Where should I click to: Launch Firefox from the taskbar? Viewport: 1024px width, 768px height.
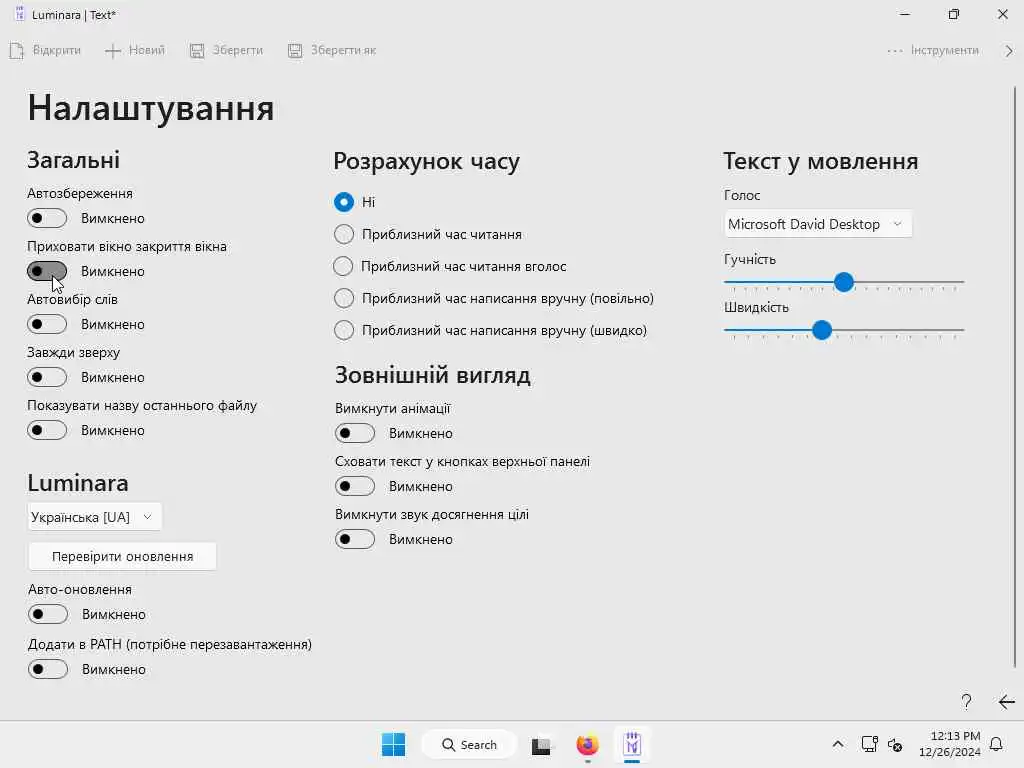587,744
